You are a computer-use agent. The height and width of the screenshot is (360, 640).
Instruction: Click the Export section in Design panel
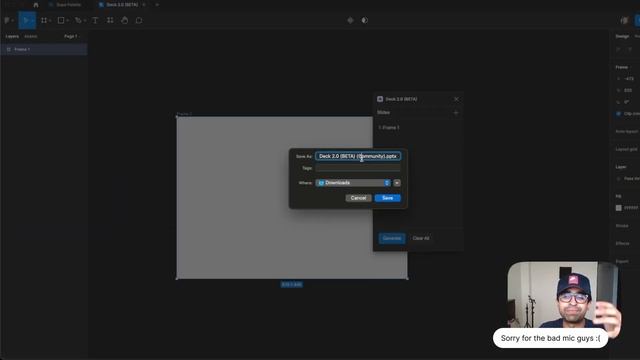pyautogui.click(x=622, y=261)
